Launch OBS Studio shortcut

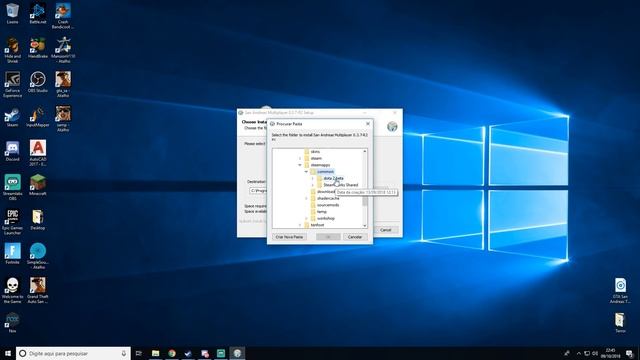click(38, 82)
